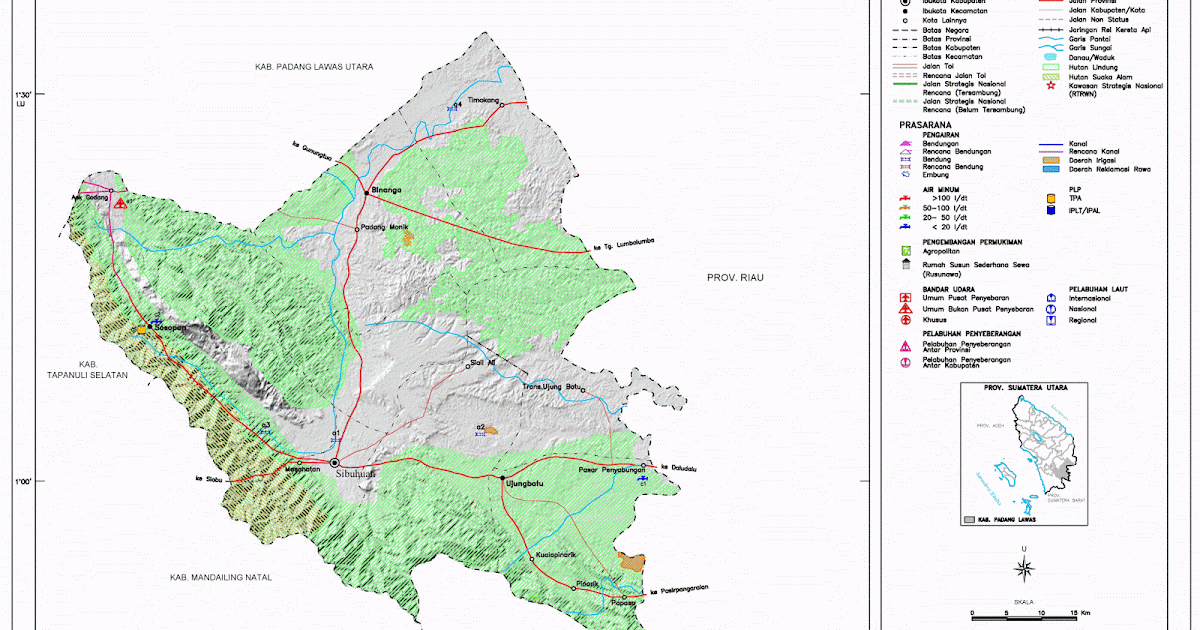Click the Padang Monik label

tap(385, 228)
